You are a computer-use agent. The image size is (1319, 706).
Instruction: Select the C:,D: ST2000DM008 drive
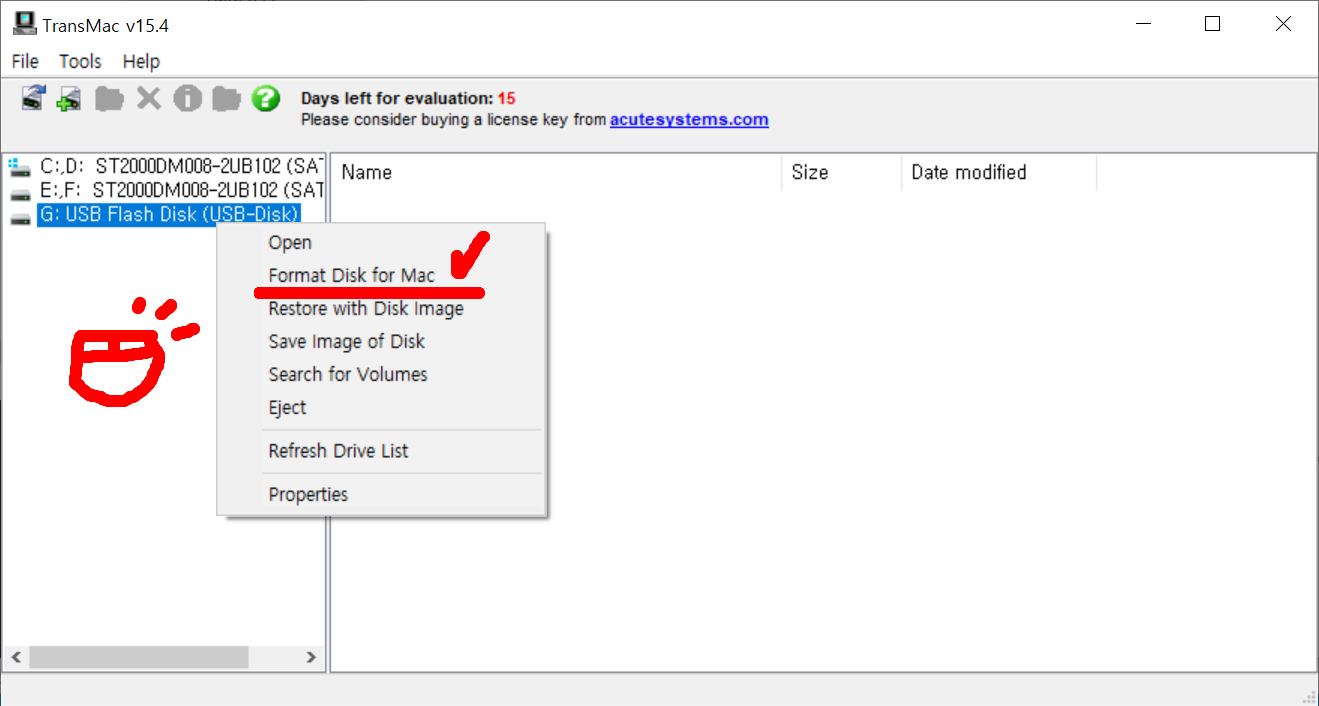click(x=181, y=166)
